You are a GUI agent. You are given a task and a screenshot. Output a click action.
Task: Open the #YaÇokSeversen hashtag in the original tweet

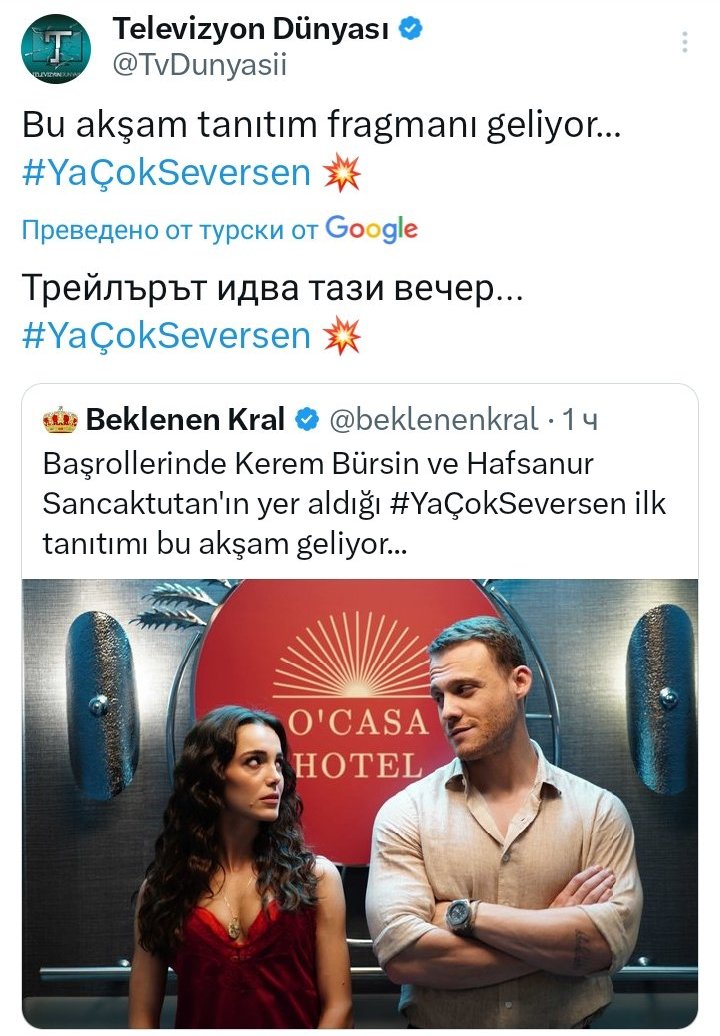click(x=166, y=173)
